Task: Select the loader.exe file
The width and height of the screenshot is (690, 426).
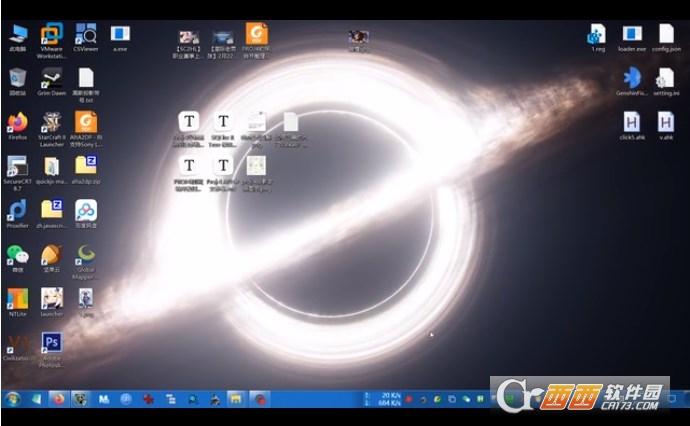Action: [x=632, y=38]
